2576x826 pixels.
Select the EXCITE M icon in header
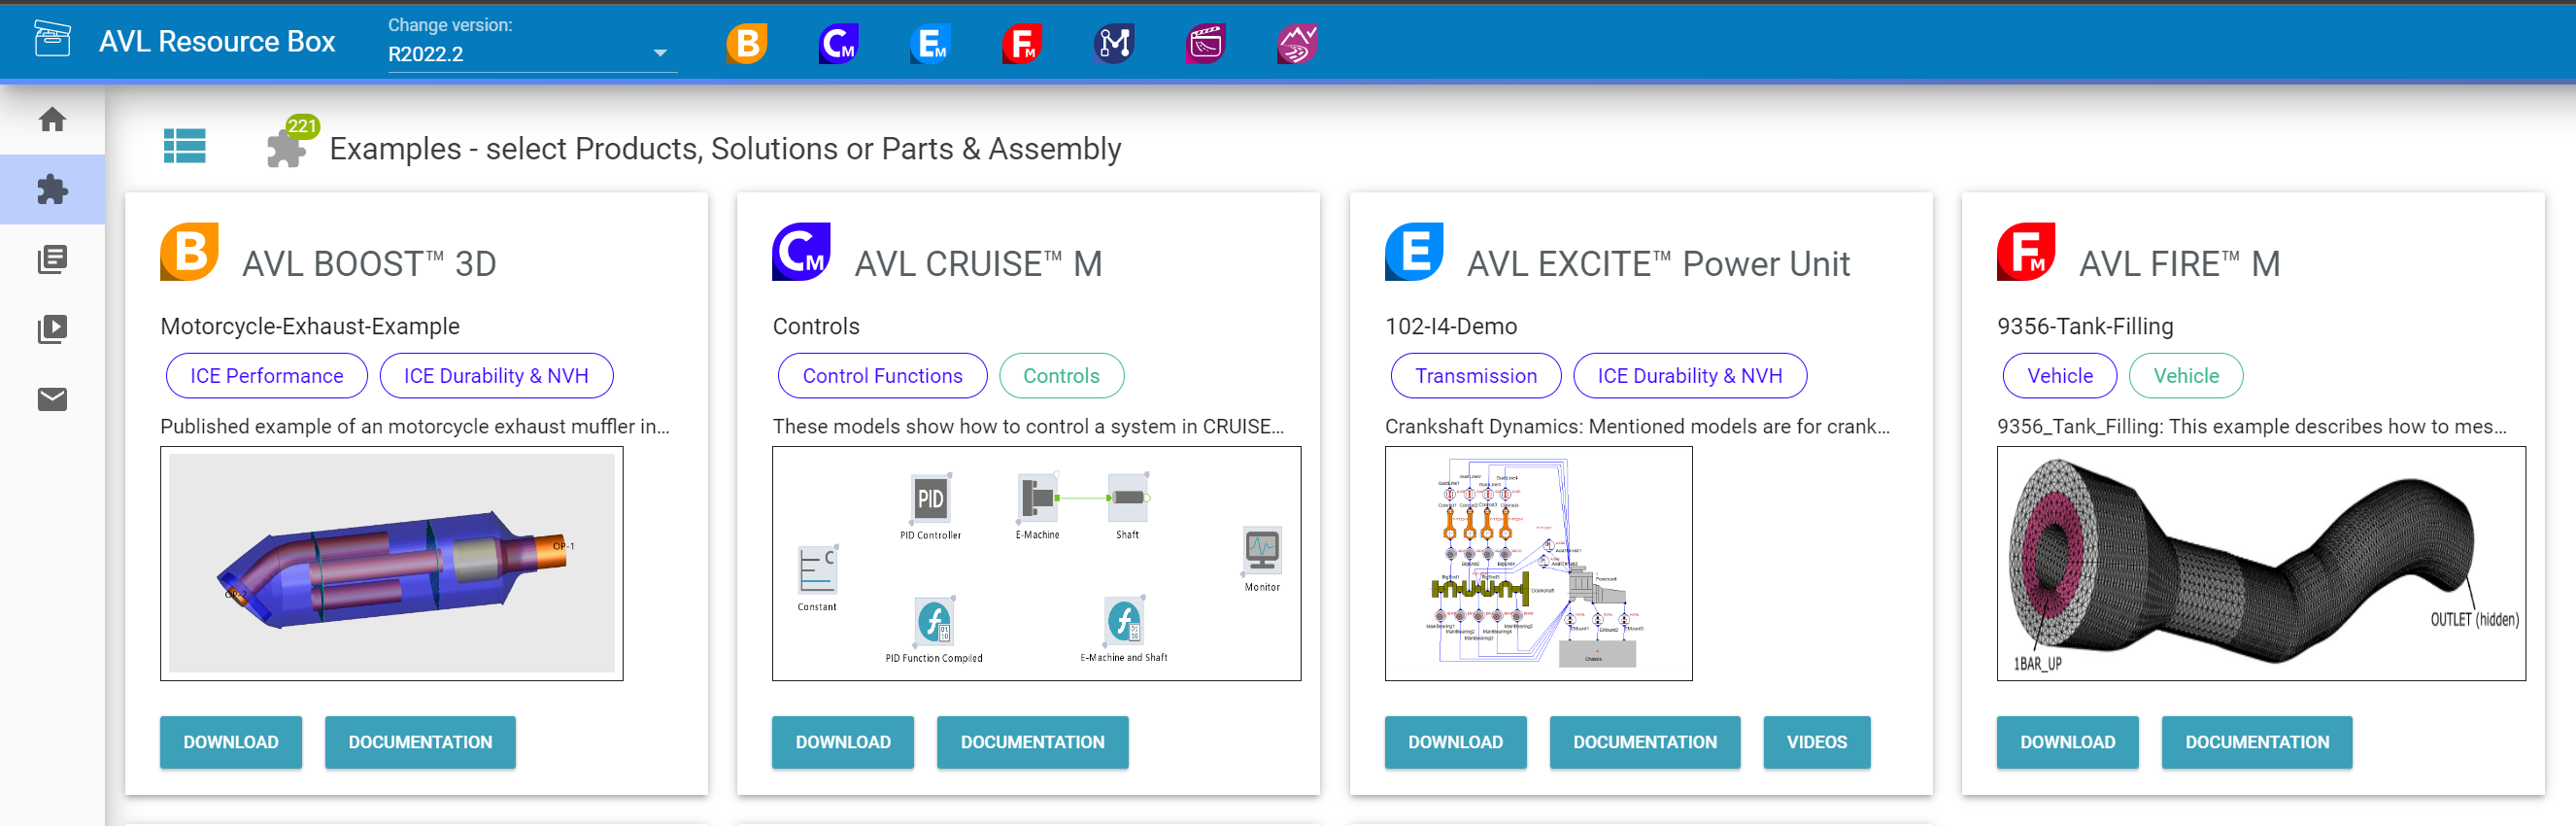930,43
